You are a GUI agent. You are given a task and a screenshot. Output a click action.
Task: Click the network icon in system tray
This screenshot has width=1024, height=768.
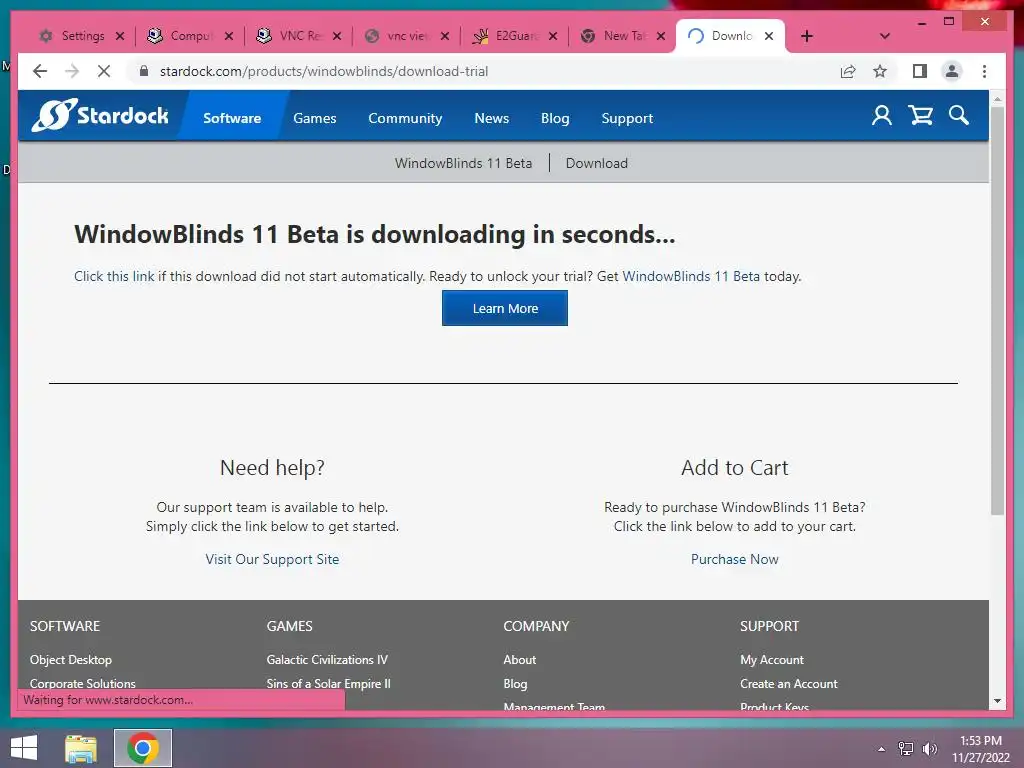905,748
